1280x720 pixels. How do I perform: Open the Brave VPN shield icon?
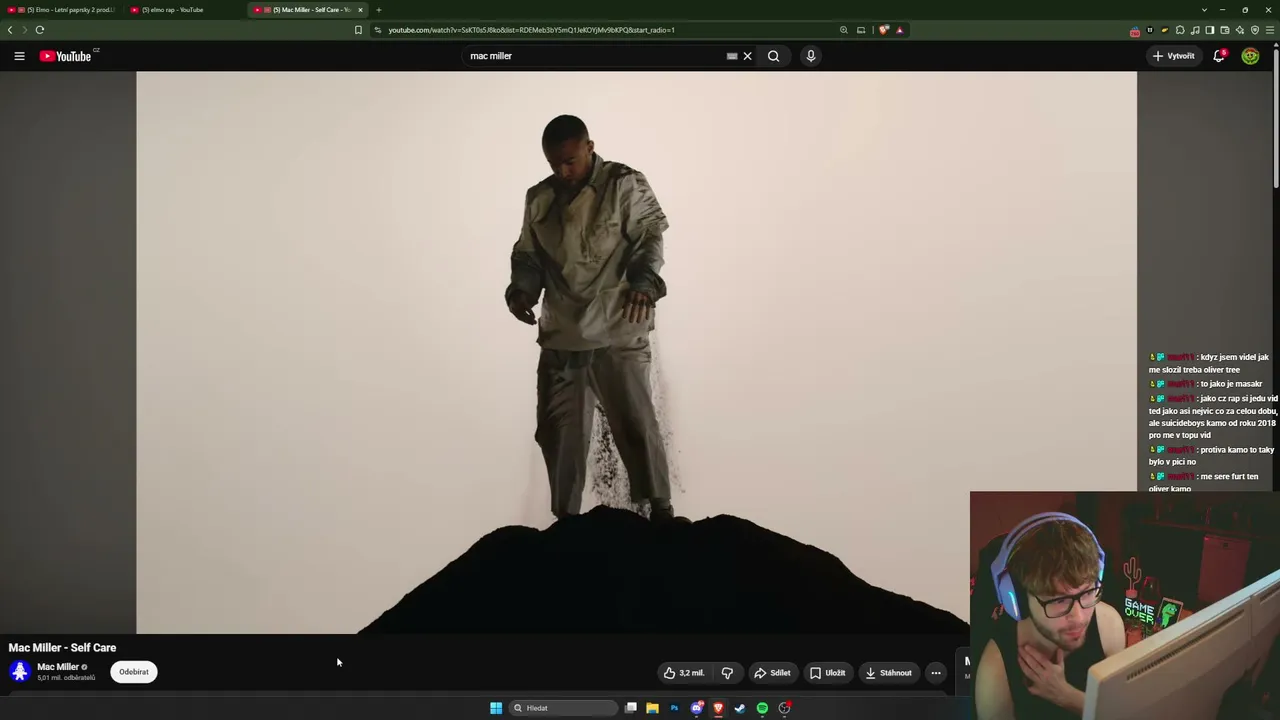click(x=1255, y=30)
